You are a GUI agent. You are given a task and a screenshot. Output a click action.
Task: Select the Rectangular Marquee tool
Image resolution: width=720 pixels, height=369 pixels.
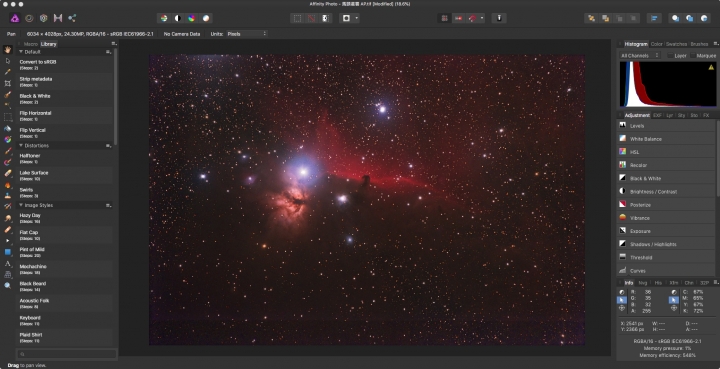[x=8, y=117]
